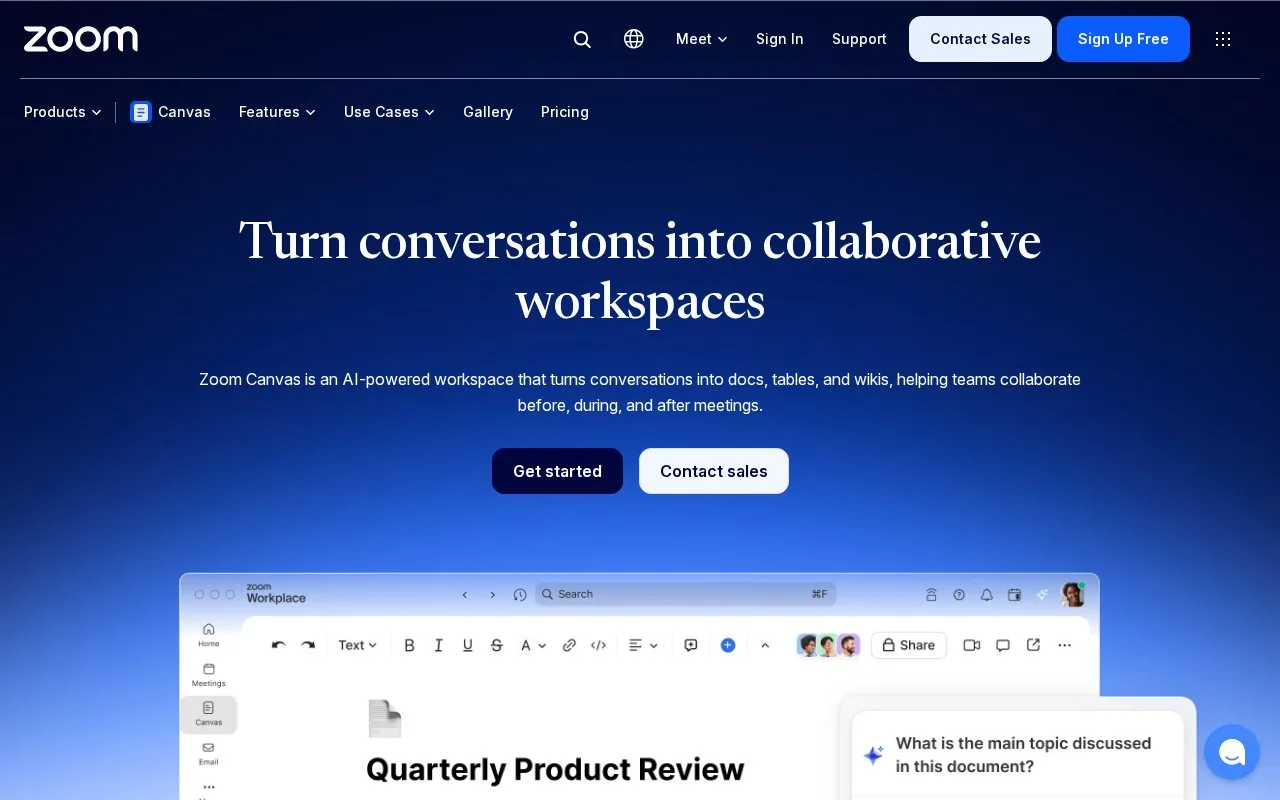Click the notification bell in Workplace preview
This screenshot has width=1280, height=800.
coord(987,594)
